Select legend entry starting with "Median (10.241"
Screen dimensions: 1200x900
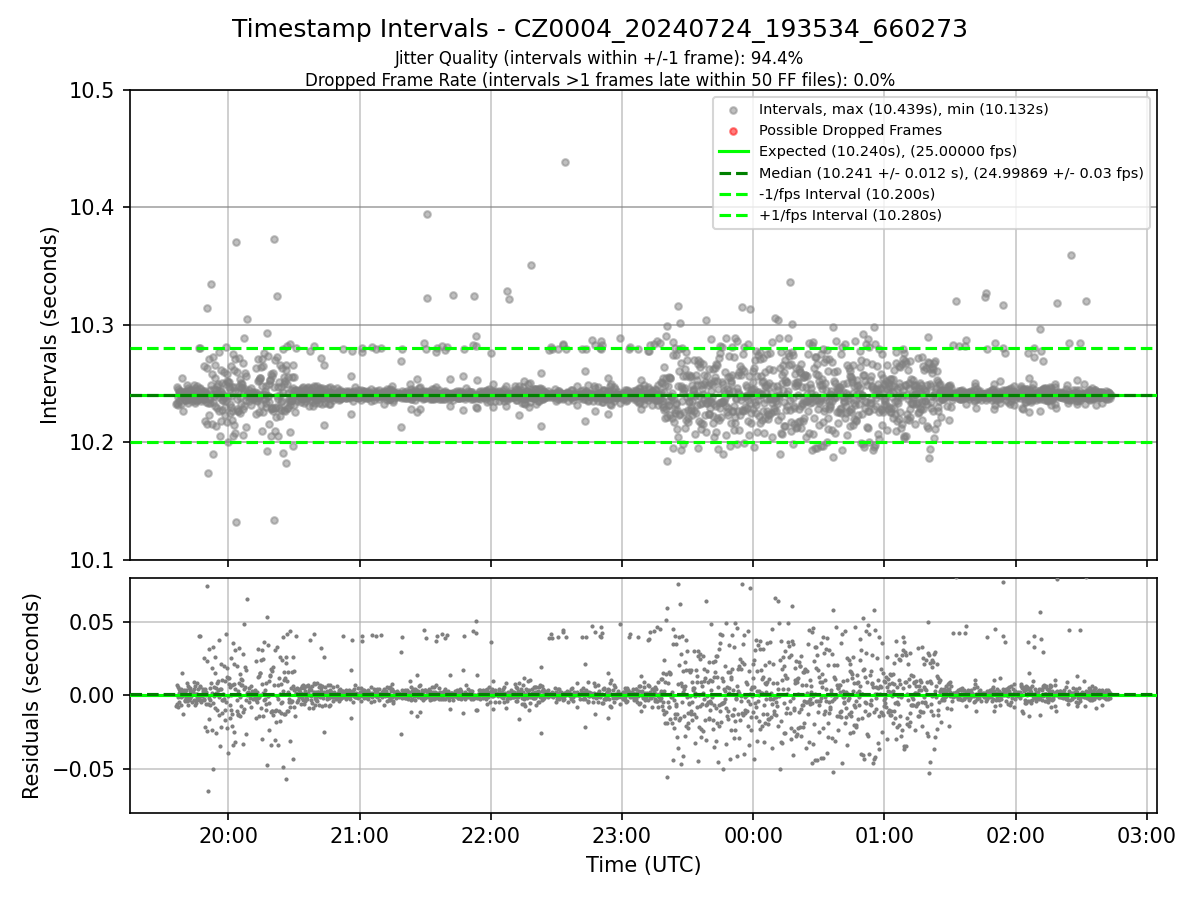[x=951, y=172]
